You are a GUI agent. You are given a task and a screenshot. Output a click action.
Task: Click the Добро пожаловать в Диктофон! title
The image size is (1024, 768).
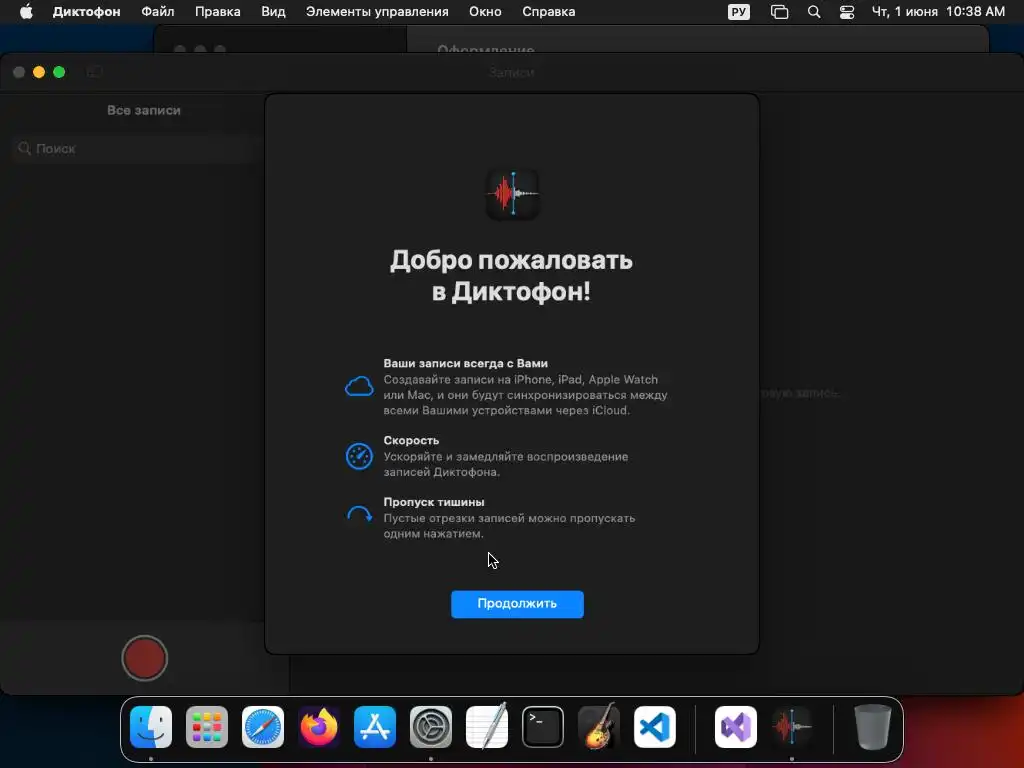(x=511, y=275)
